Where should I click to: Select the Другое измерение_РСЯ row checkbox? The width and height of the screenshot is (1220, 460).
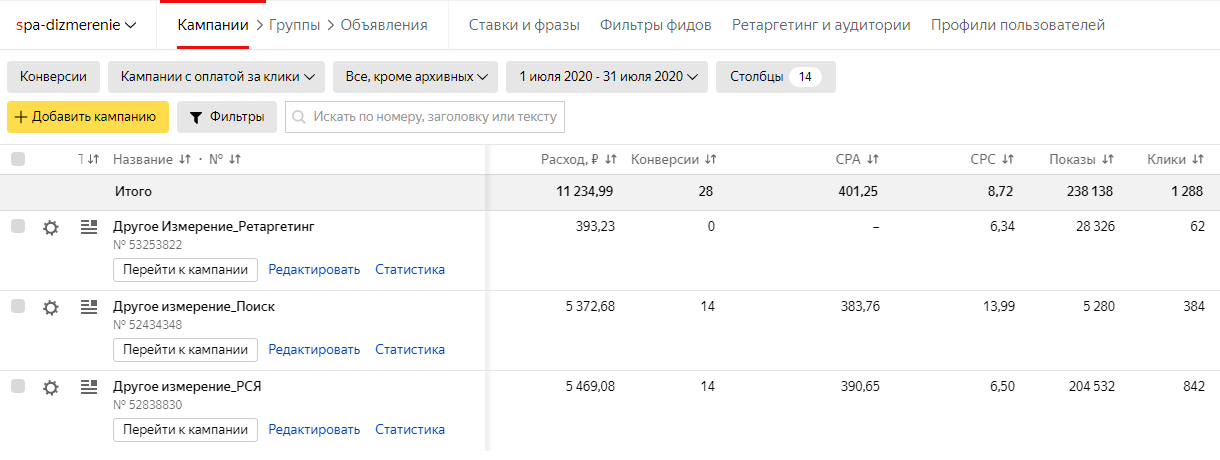[x=18, y=387]
